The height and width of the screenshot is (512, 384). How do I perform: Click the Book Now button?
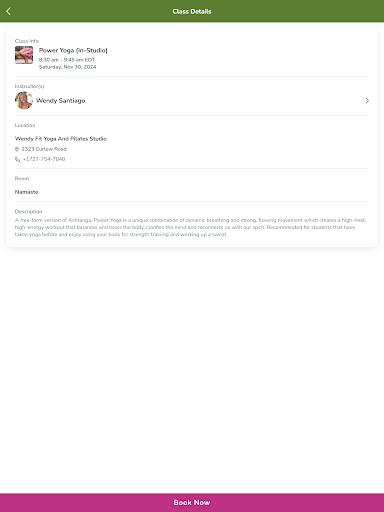192,503
